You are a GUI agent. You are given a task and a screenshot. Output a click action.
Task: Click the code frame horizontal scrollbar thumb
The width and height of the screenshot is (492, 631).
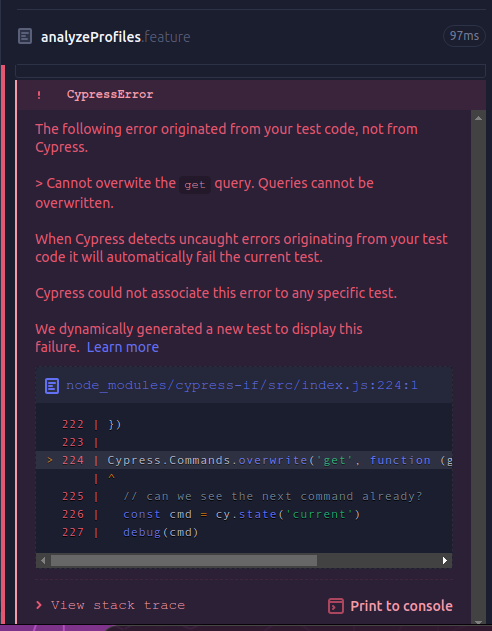184,561
